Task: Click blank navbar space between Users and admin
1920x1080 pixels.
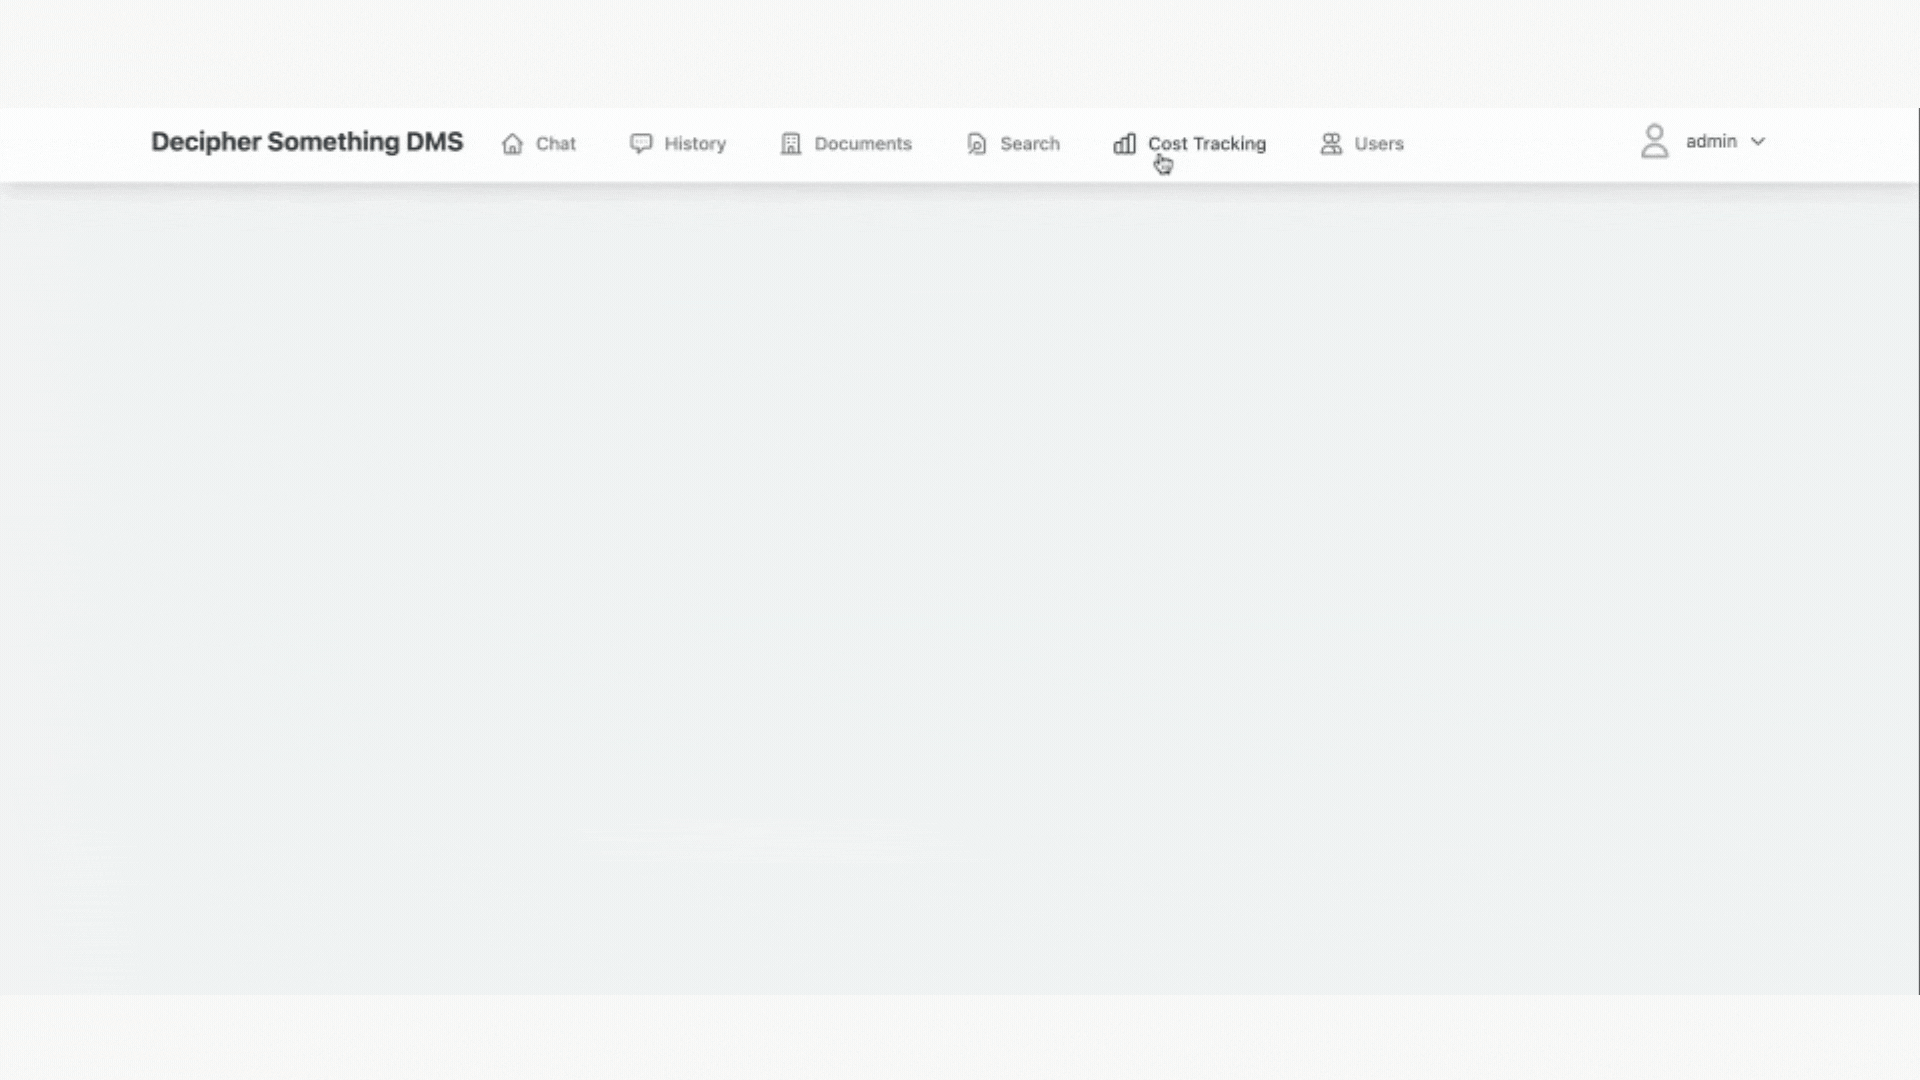Action: 1520,144
